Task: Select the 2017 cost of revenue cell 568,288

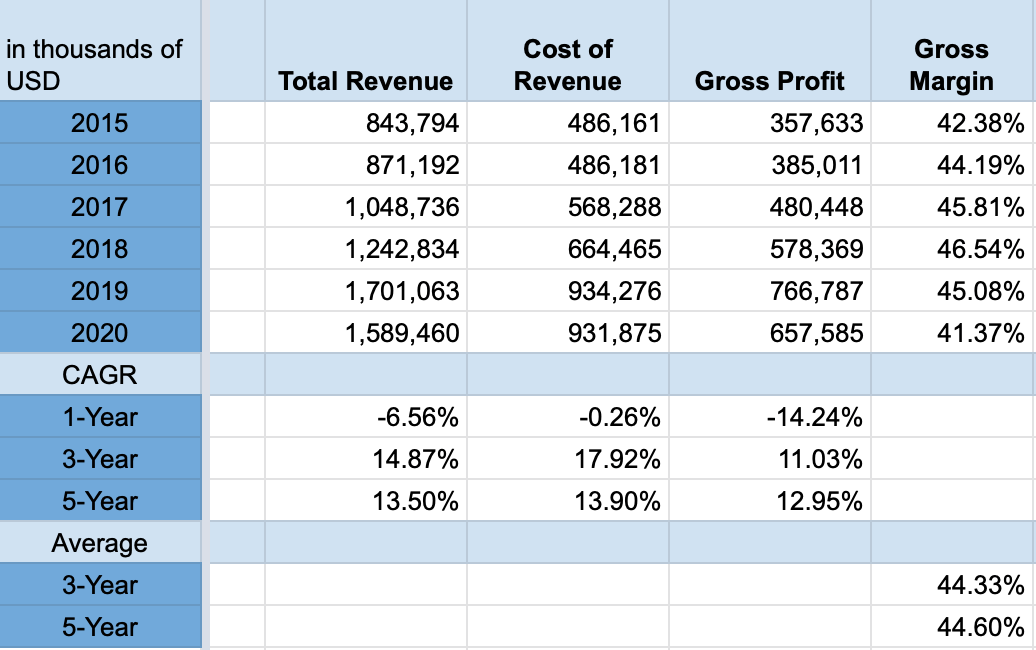Action: (x=614, y=207)
